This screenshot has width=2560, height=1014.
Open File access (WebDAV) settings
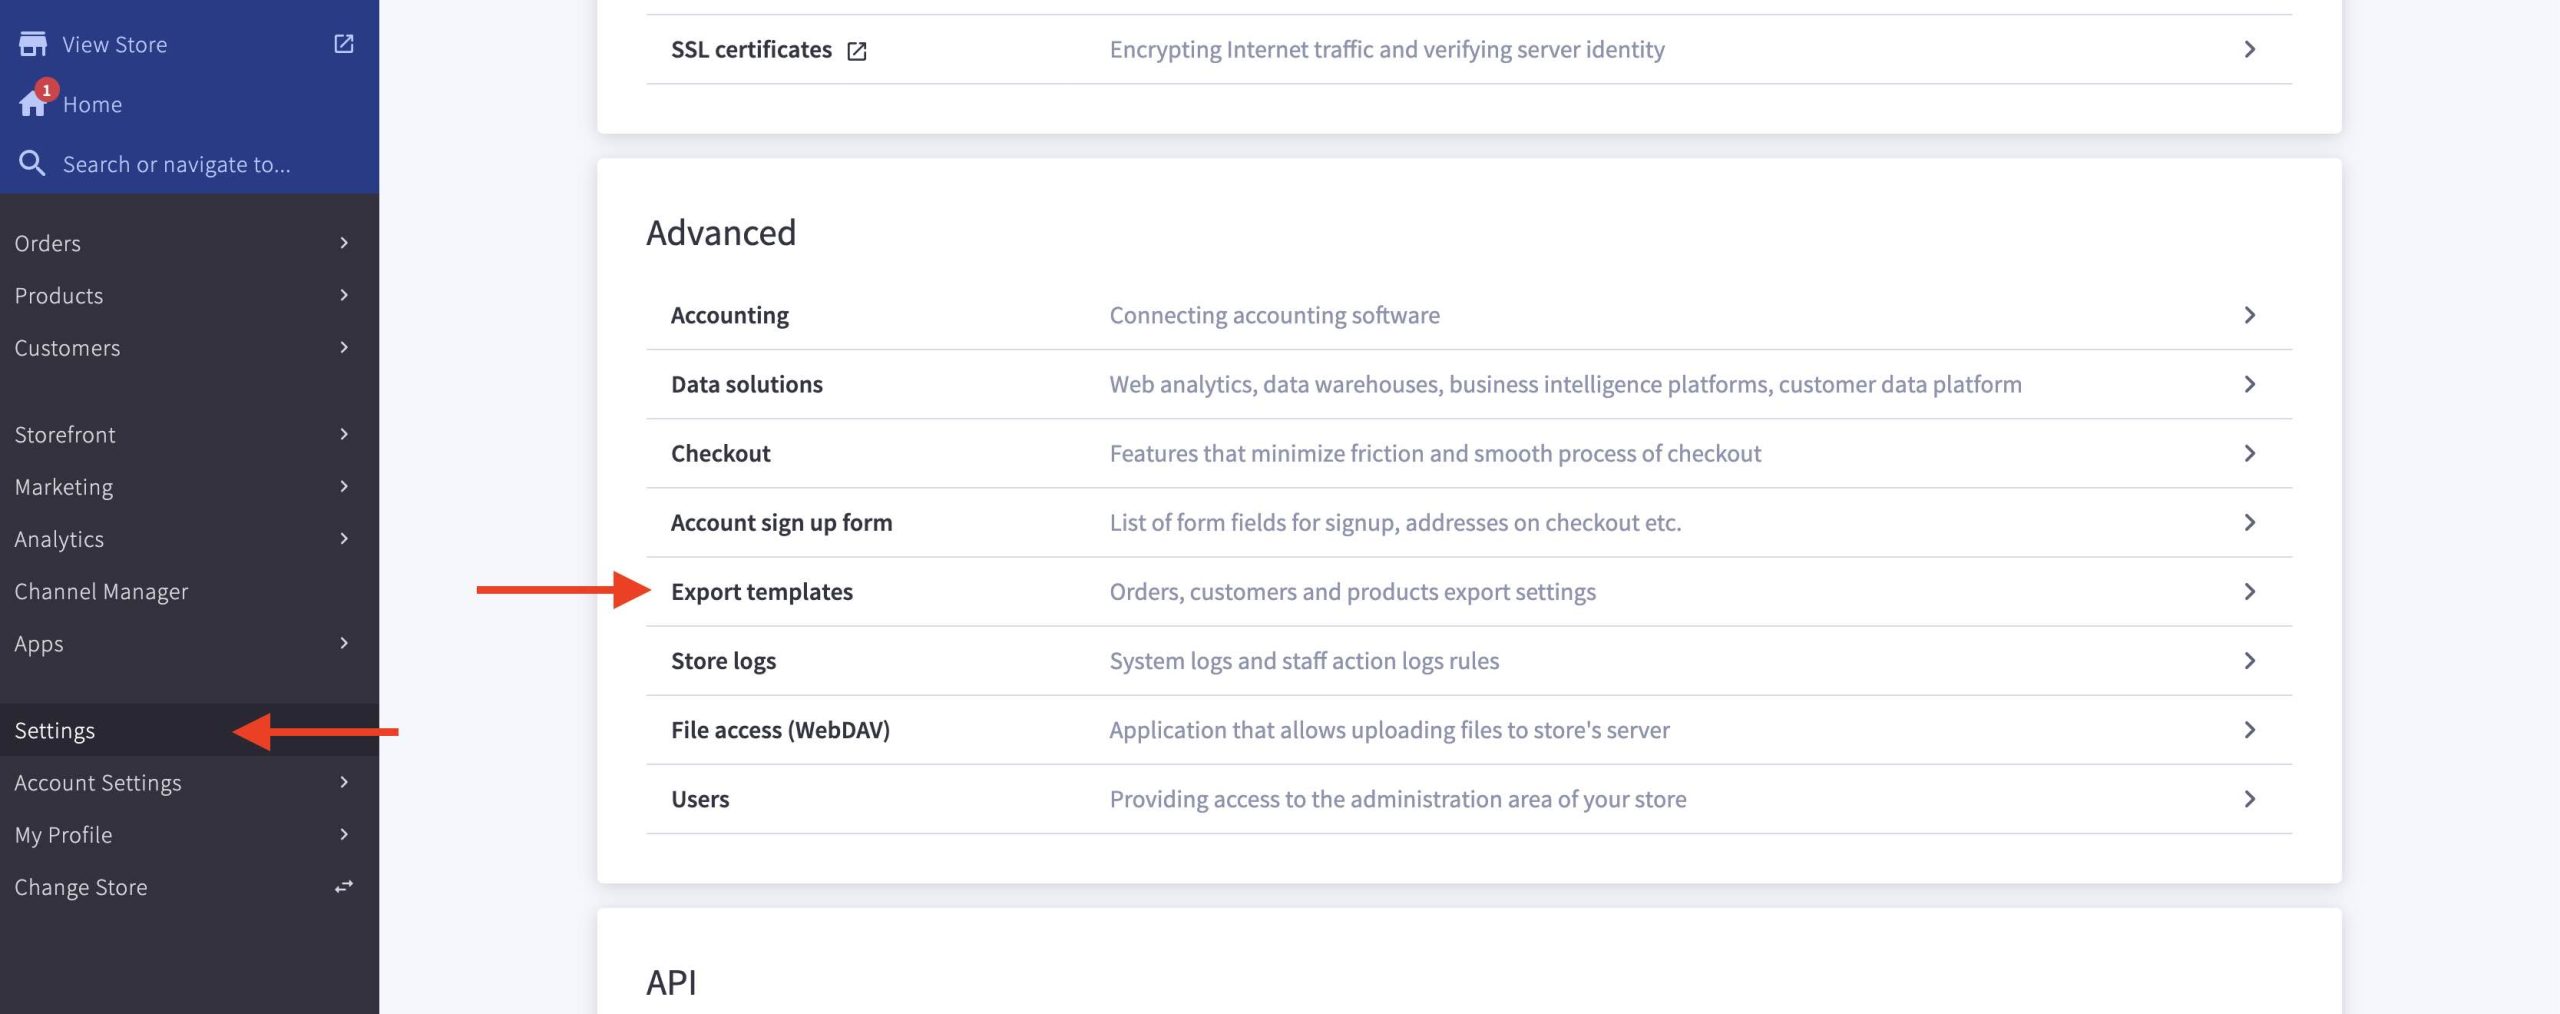click(780, 730)
